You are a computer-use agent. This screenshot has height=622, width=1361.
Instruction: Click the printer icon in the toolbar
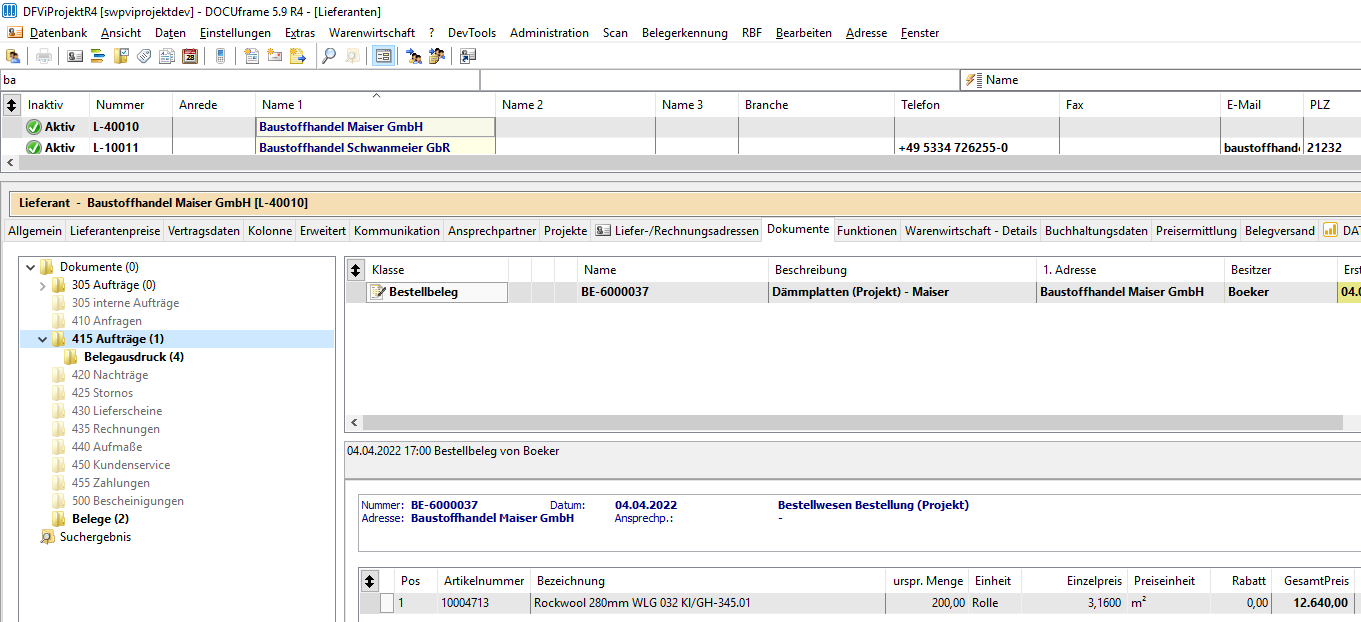coord(44,56)
